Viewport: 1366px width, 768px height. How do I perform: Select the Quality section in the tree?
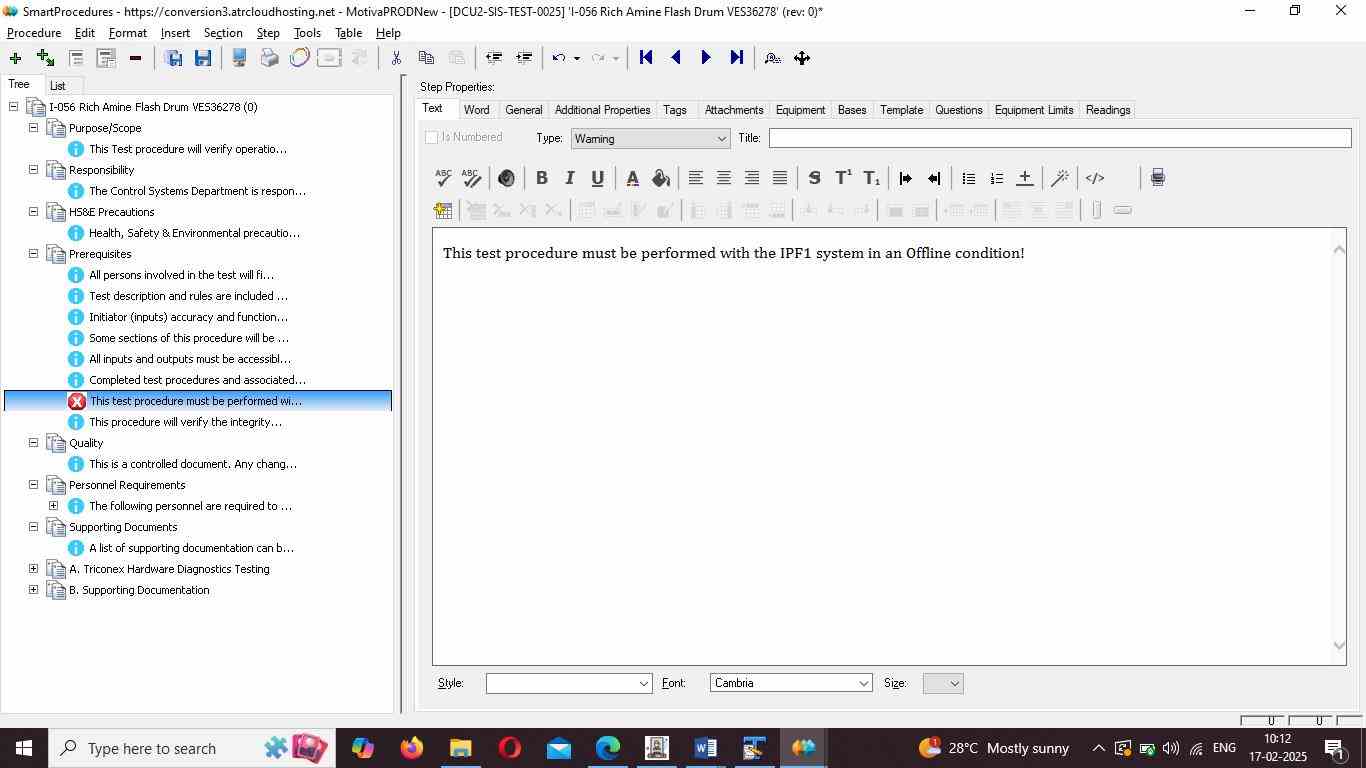point(86,443)
